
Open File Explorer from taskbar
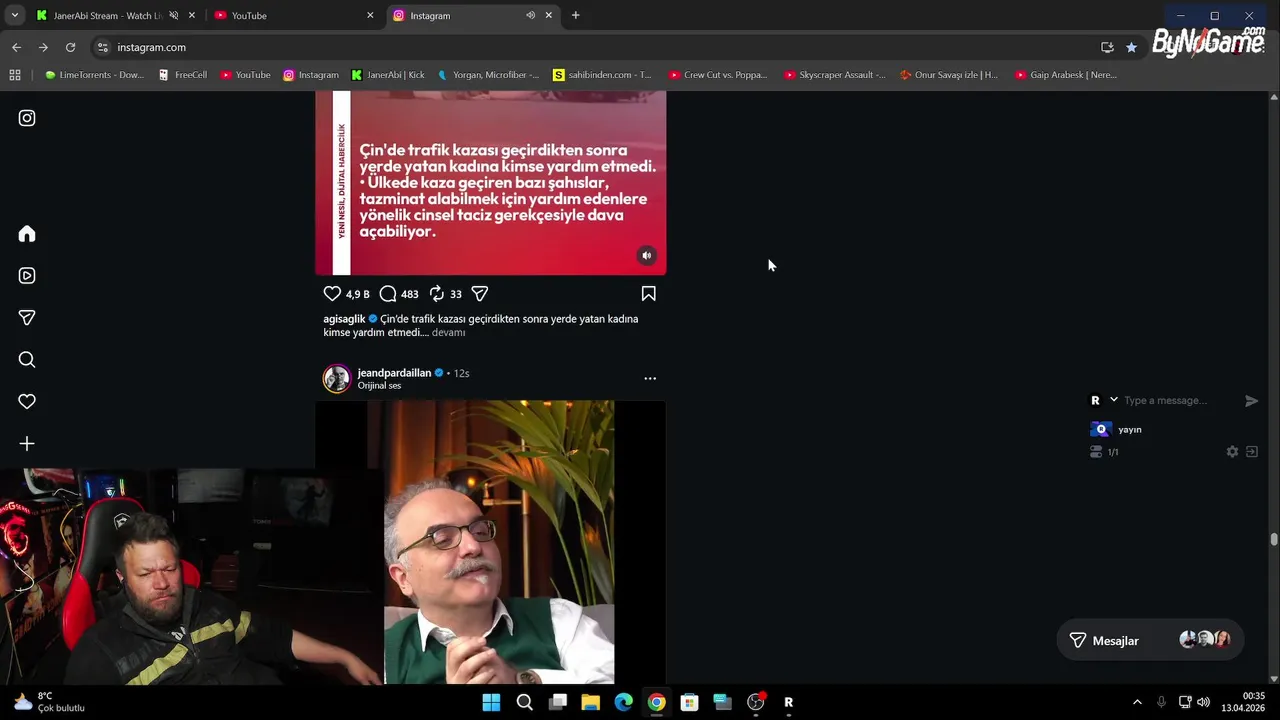(590, 702)
